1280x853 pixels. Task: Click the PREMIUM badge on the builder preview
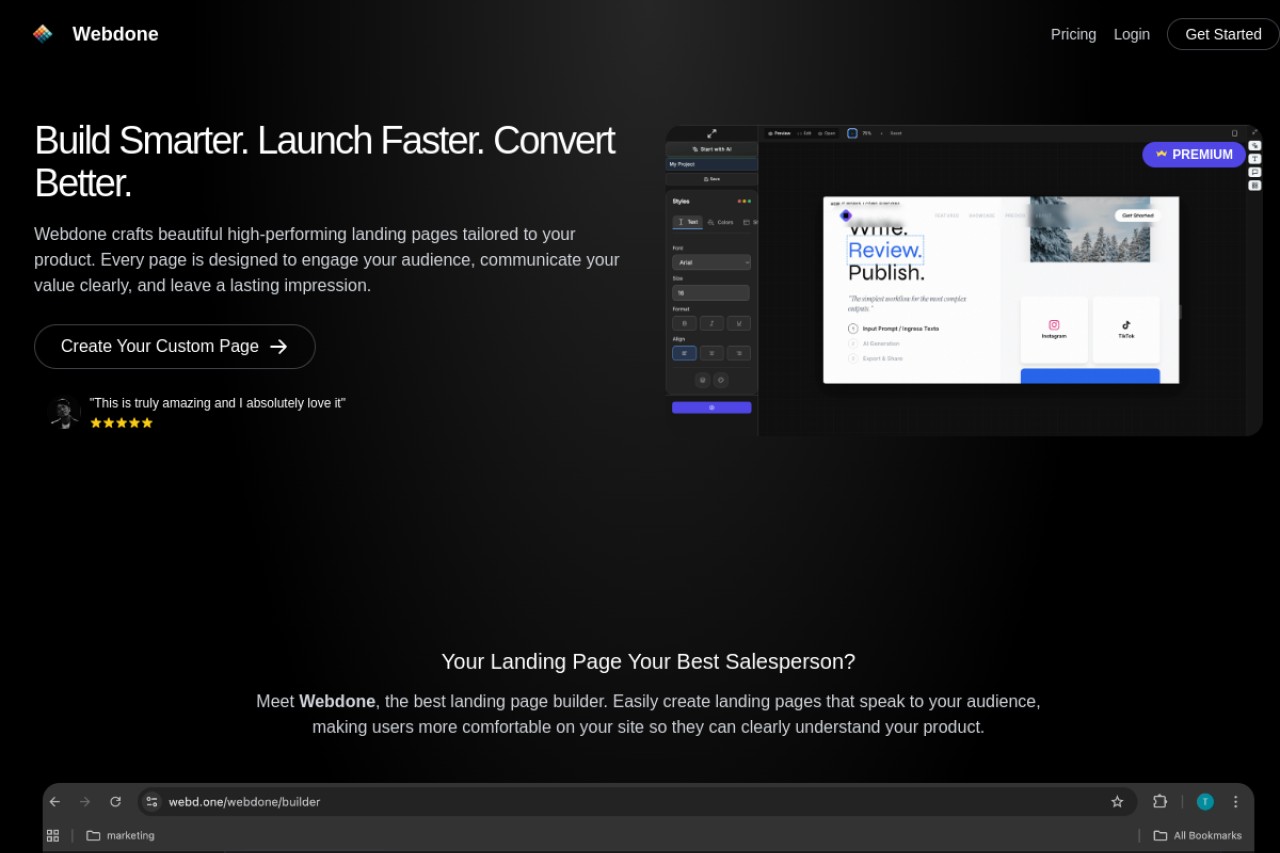click(x=1194, y=154)
